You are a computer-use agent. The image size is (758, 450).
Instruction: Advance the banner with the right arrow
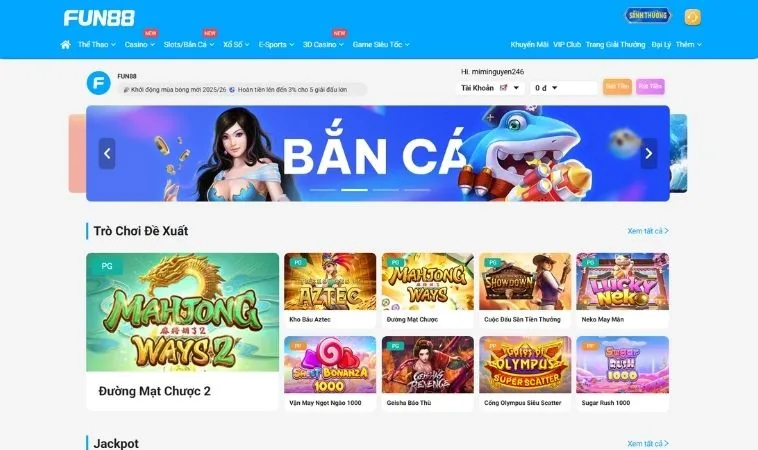click(649, 154)
